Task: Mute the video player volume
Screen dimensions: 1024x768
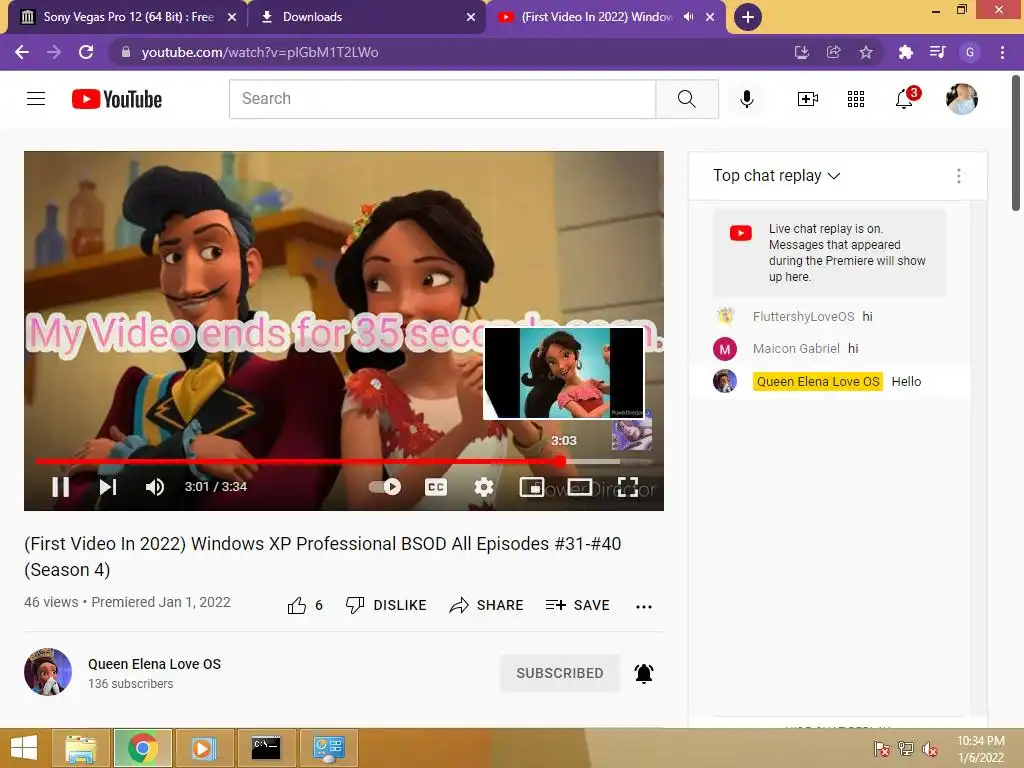Action: pos(155,487)
